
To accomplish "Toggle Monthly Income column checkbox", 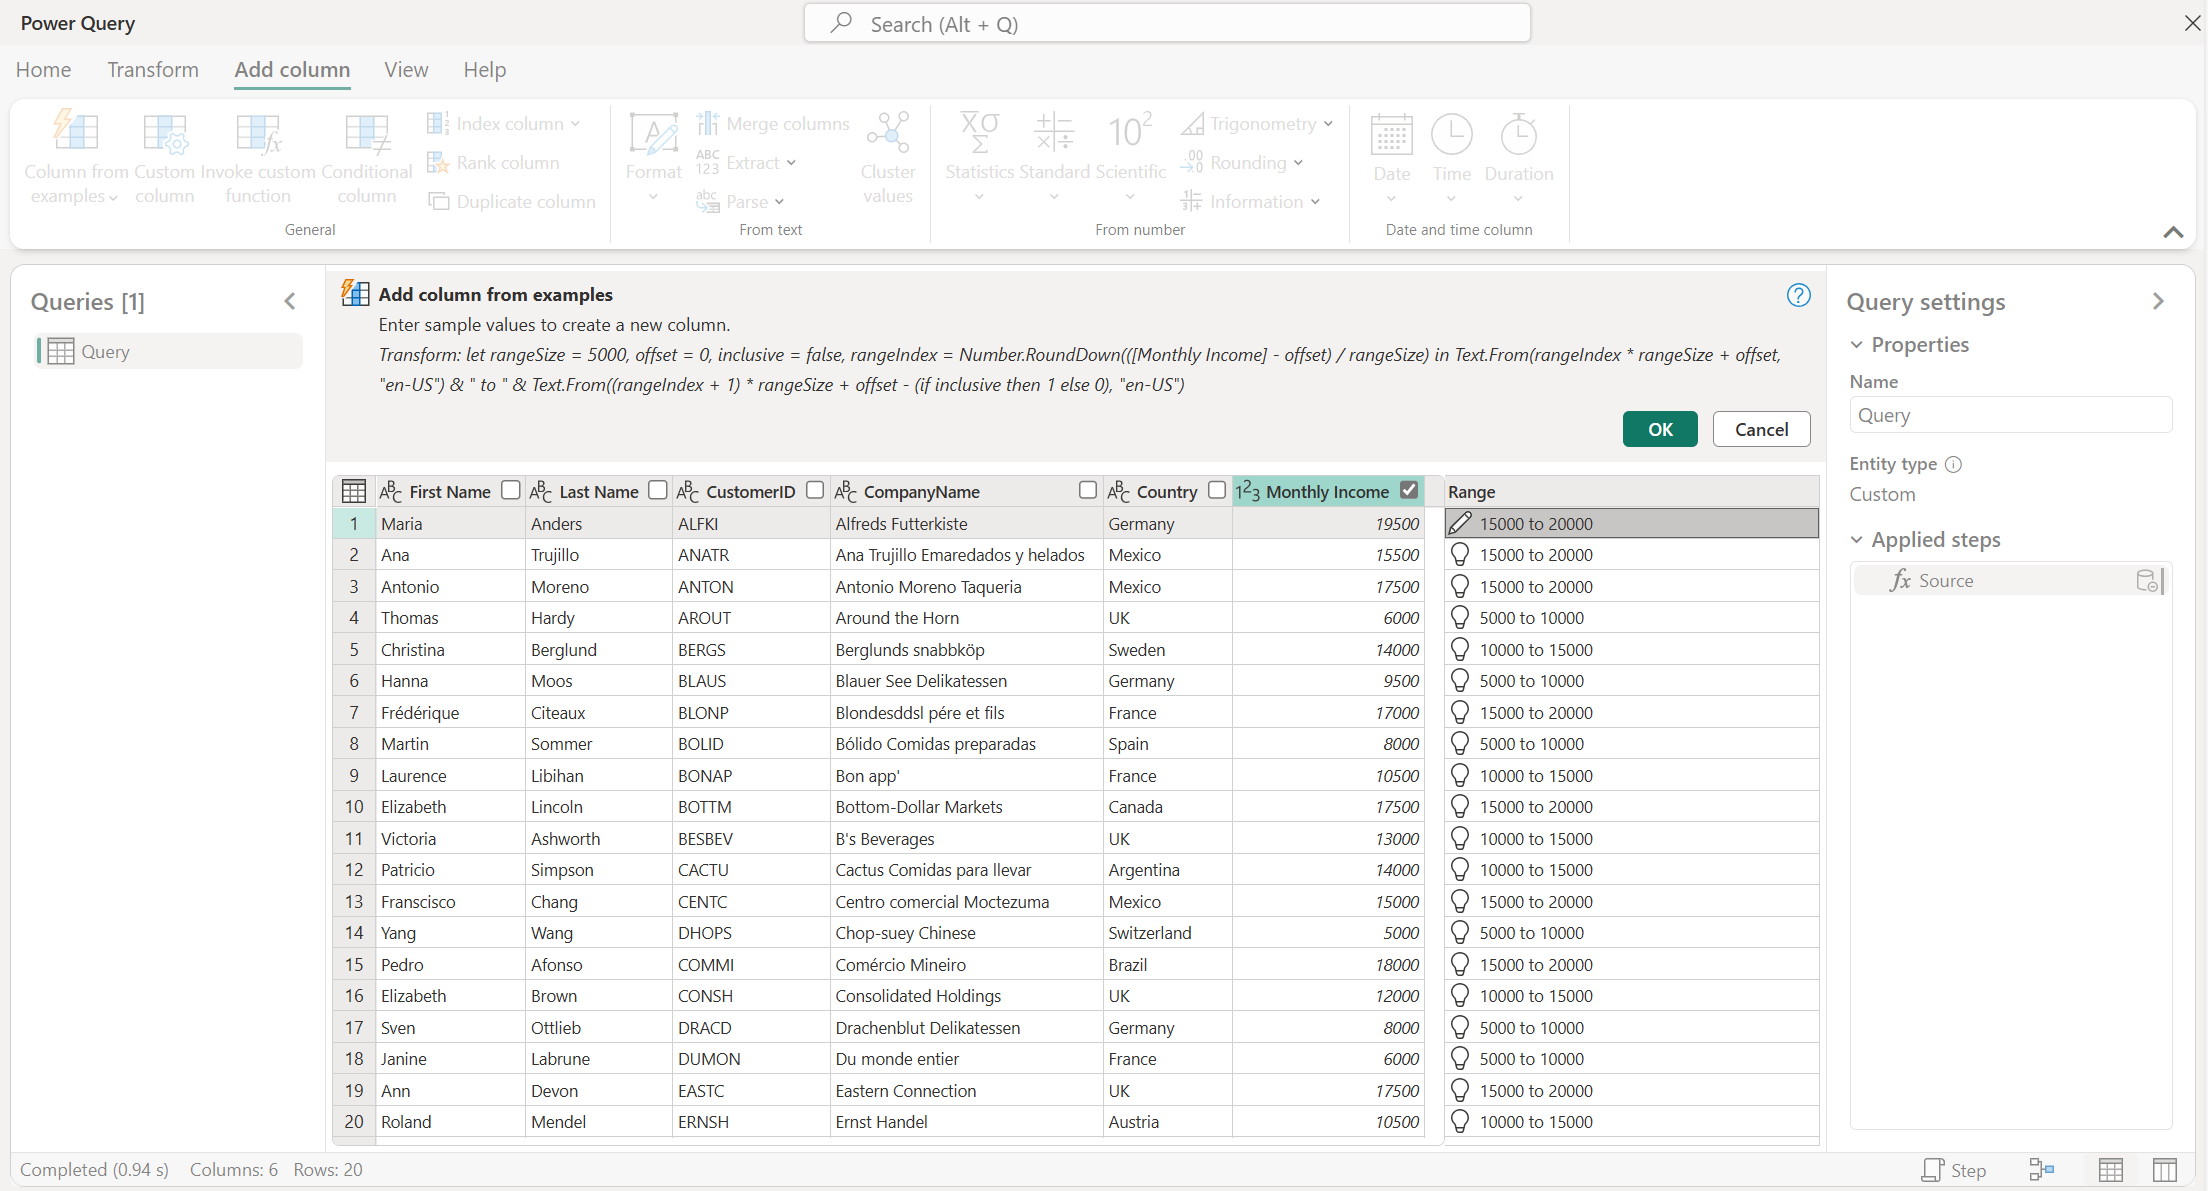I will pos(1409,490).
